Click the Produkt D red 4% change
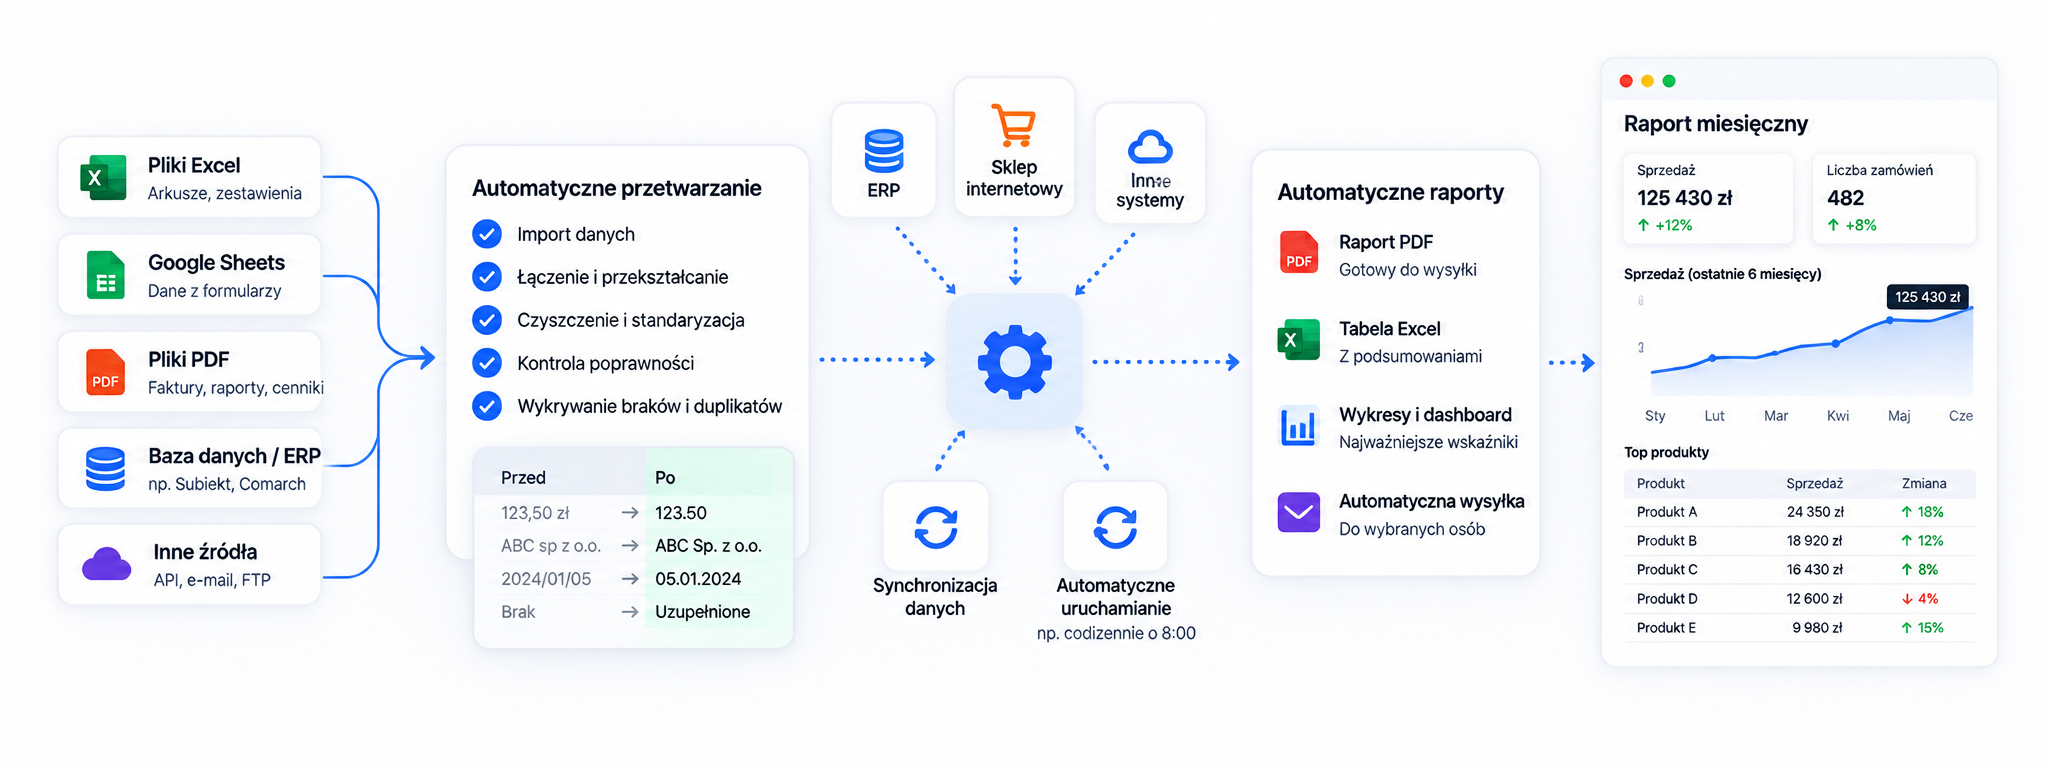Viewport: 2048px width, 768px height. pos(1920,599)
